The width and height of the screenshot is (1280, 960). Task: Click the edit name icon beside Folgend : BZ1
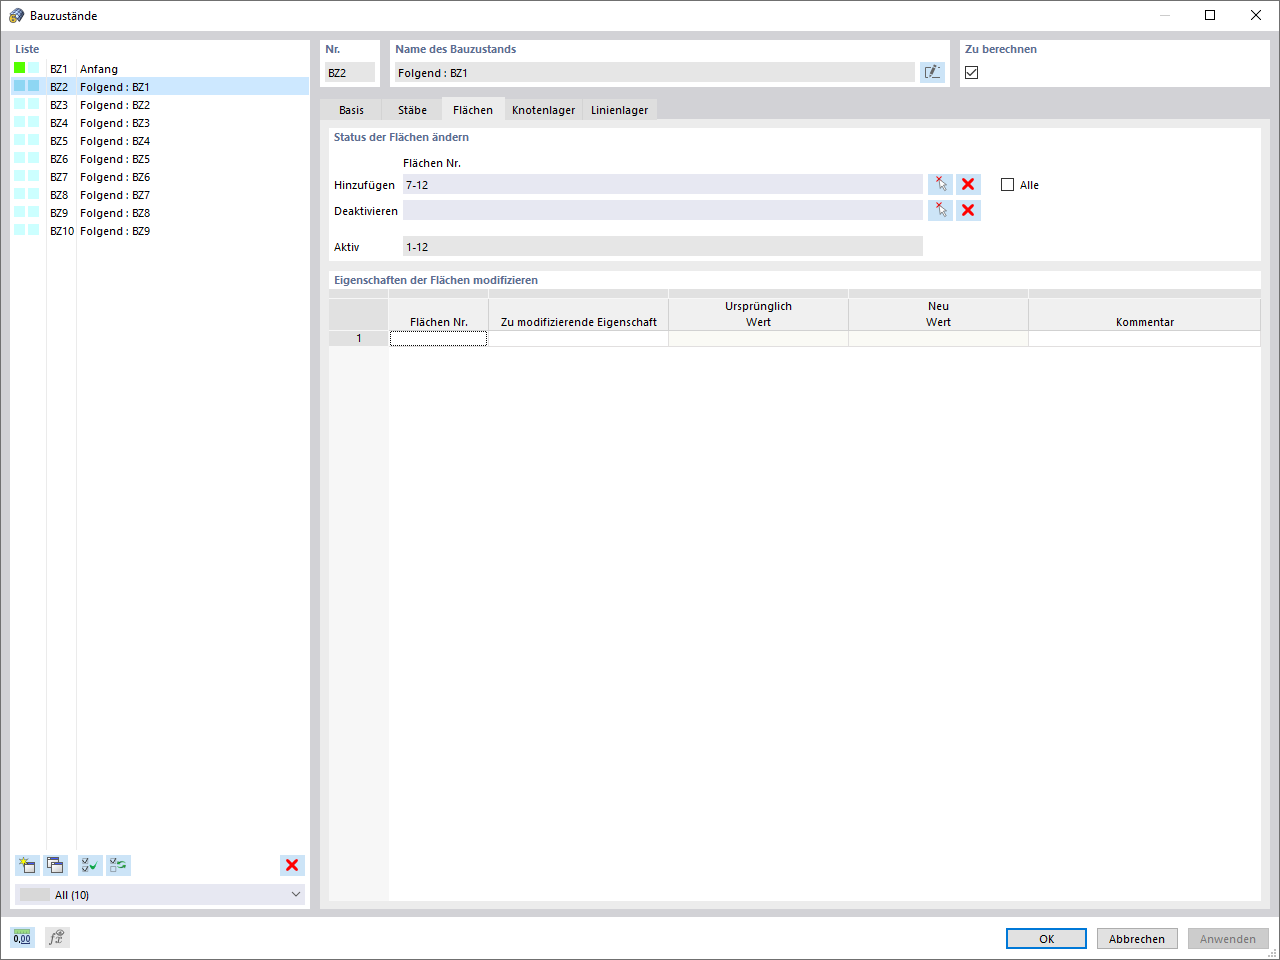[932, 72]
